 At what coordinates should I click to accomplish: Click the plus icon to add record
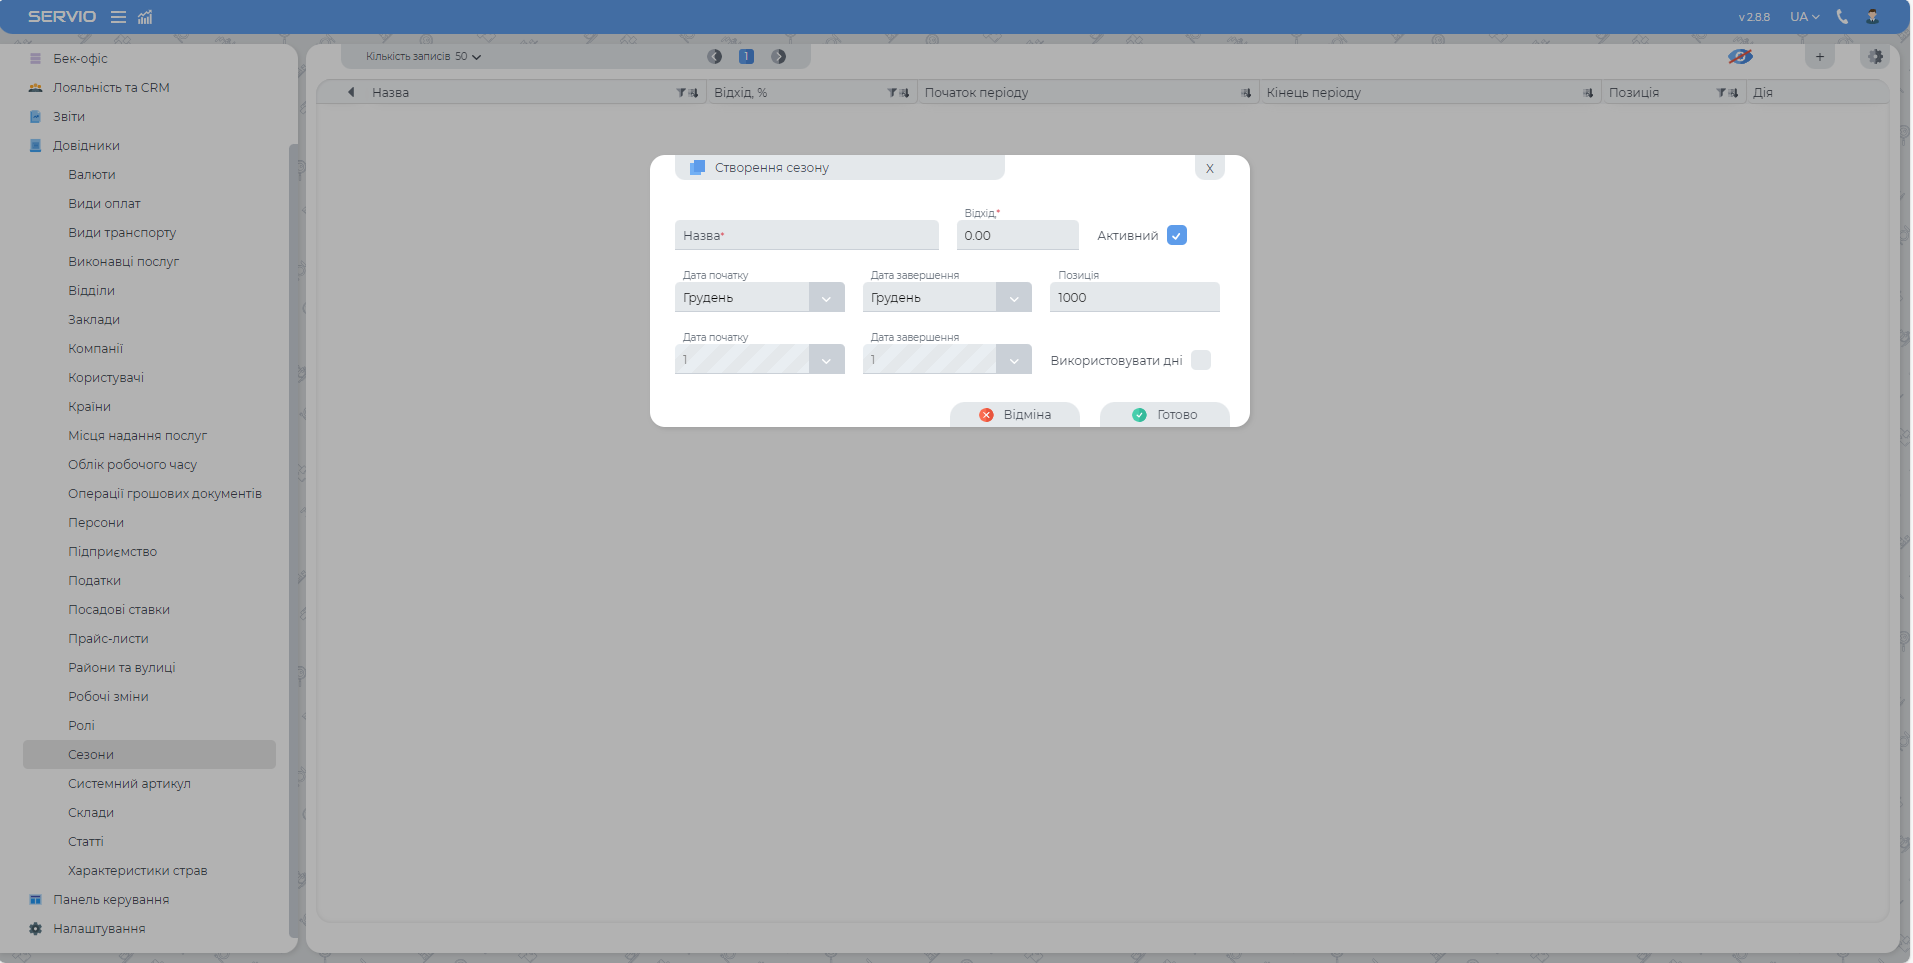tap(1820, 57)
